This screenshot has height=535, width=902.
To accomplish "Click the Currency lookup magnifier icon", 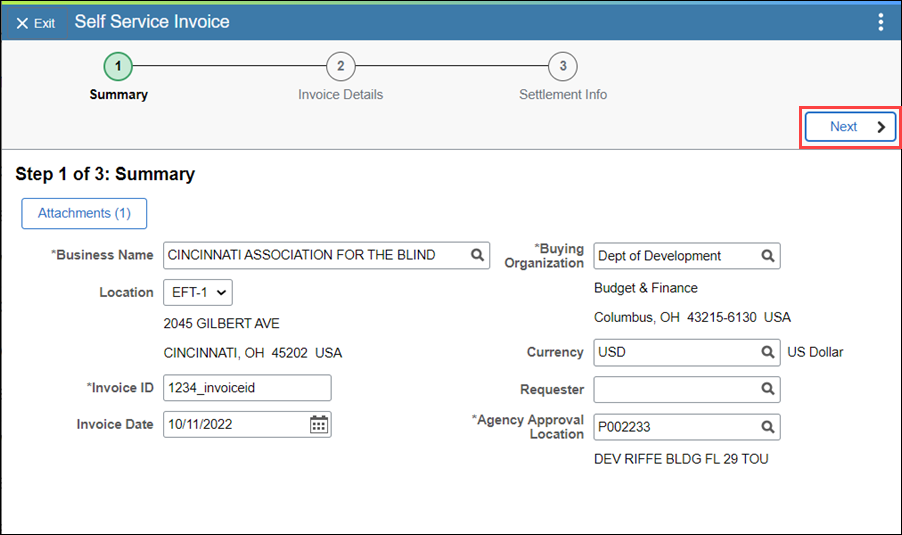I will tap(767, 352).
